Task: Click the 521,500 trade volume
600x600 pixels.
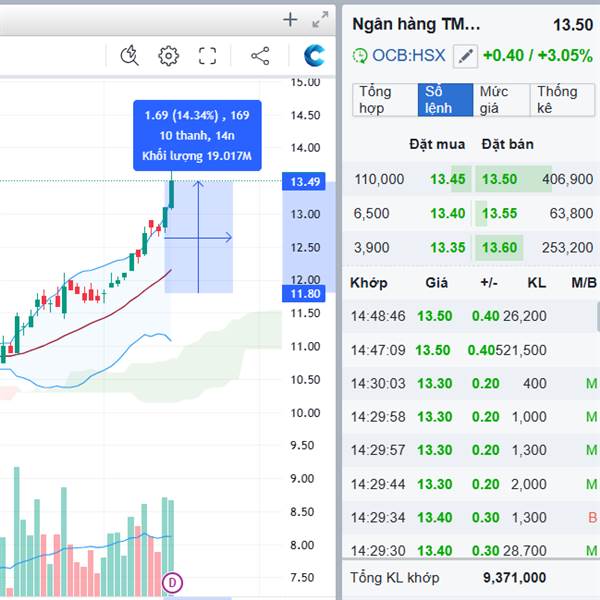Action: click(x=521, y=350)
